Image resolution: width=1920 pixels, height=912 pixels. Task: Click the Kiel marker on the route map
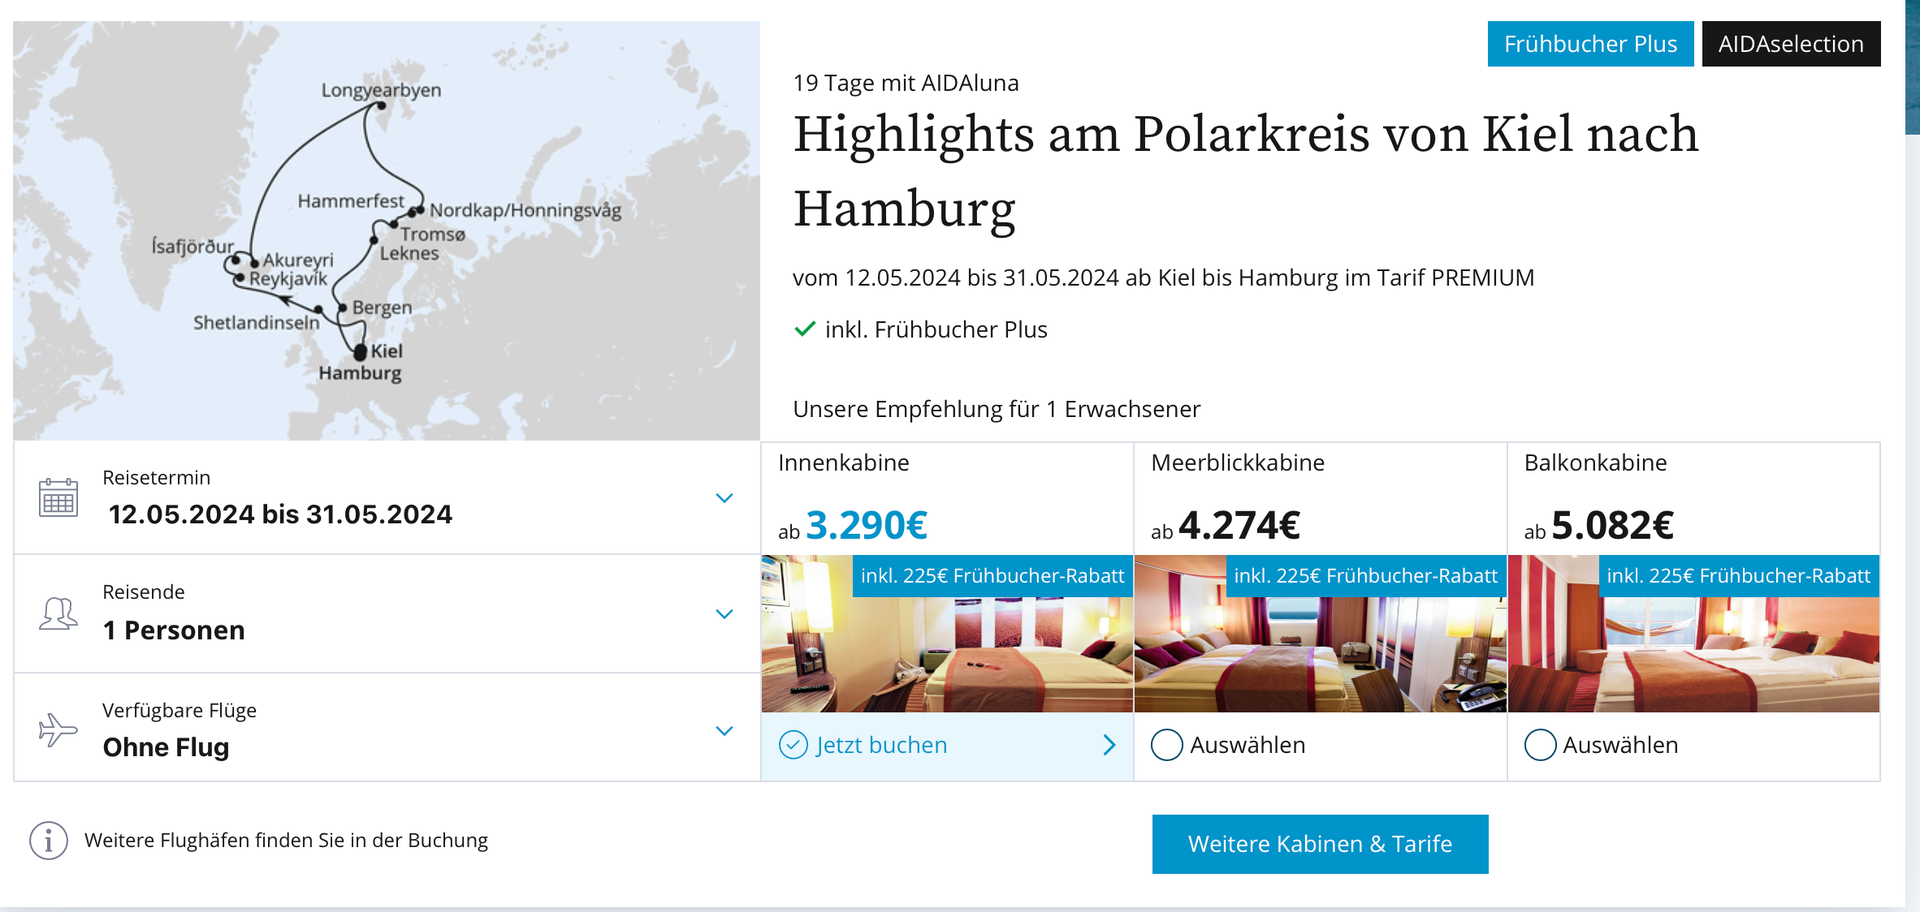[x=360, y=353]
